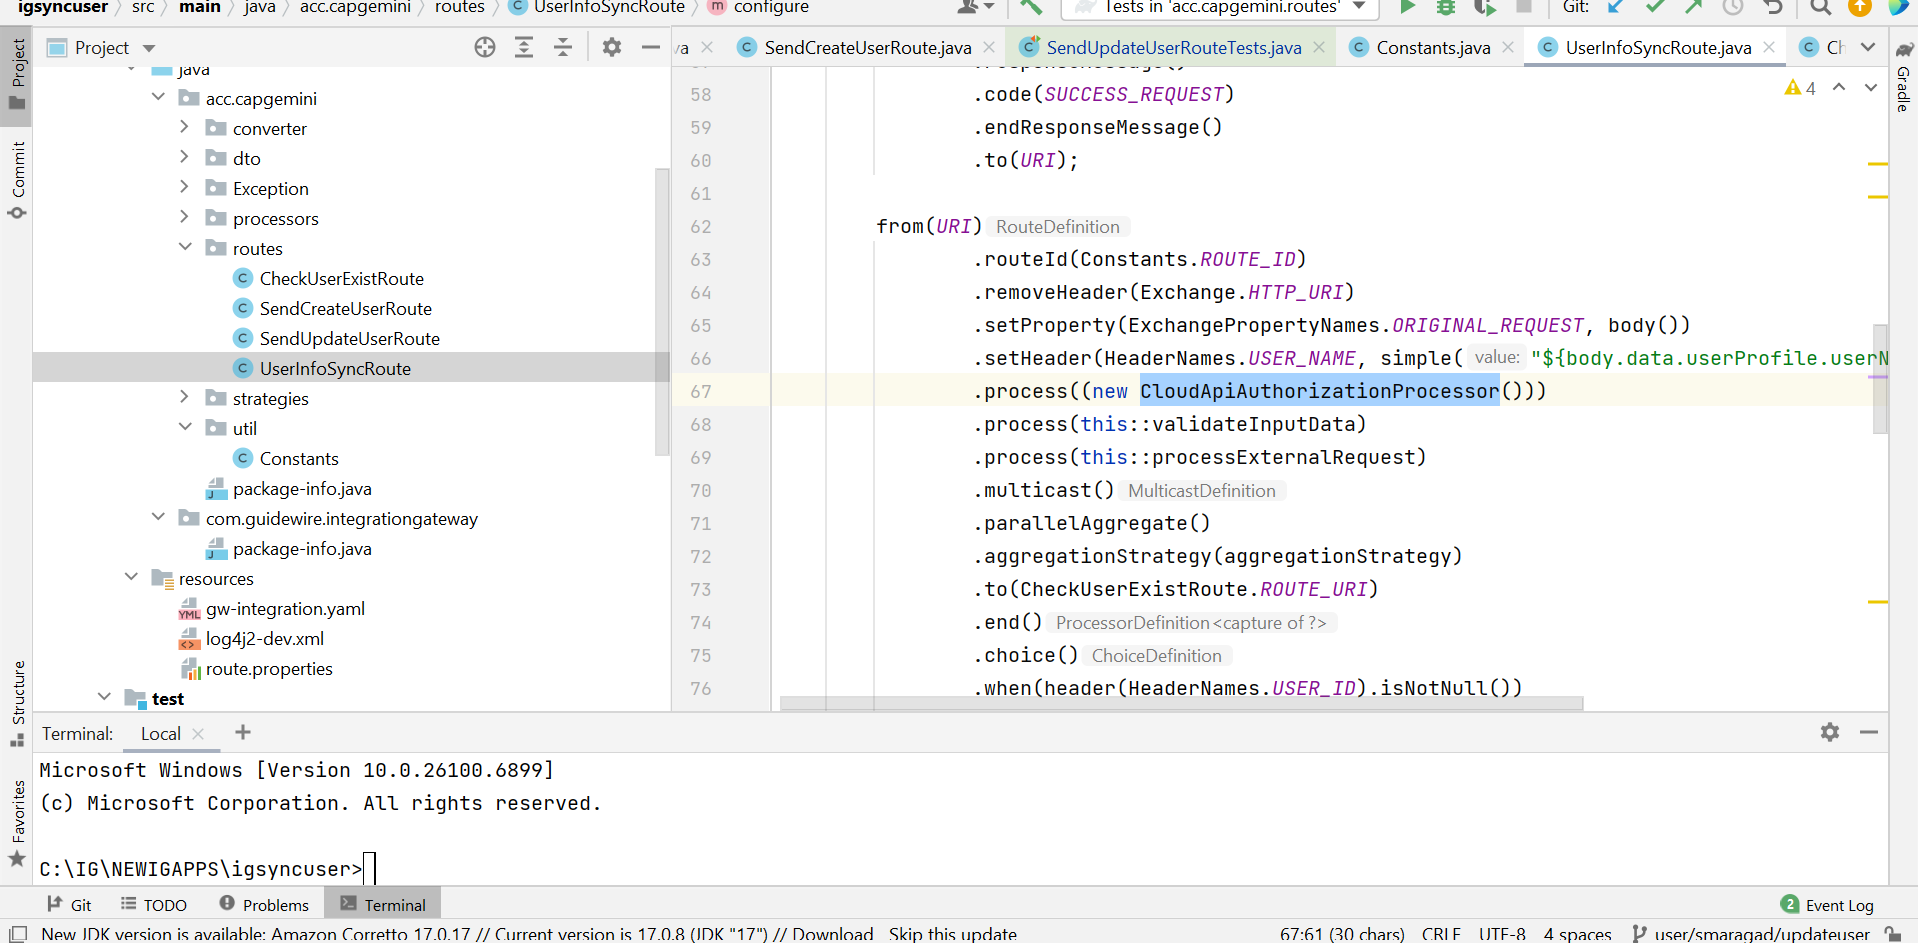
Task: Toggle the Project tool window sidebar button
Action: 17,75
